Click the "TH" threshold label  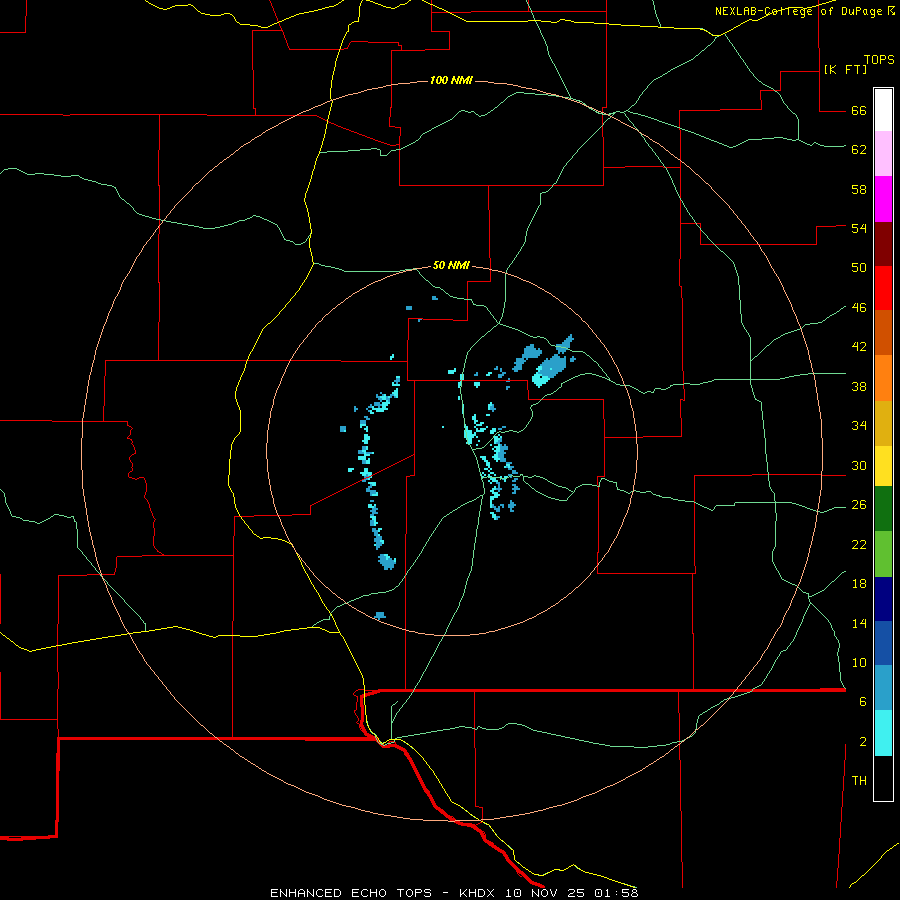tap(859, 780)
